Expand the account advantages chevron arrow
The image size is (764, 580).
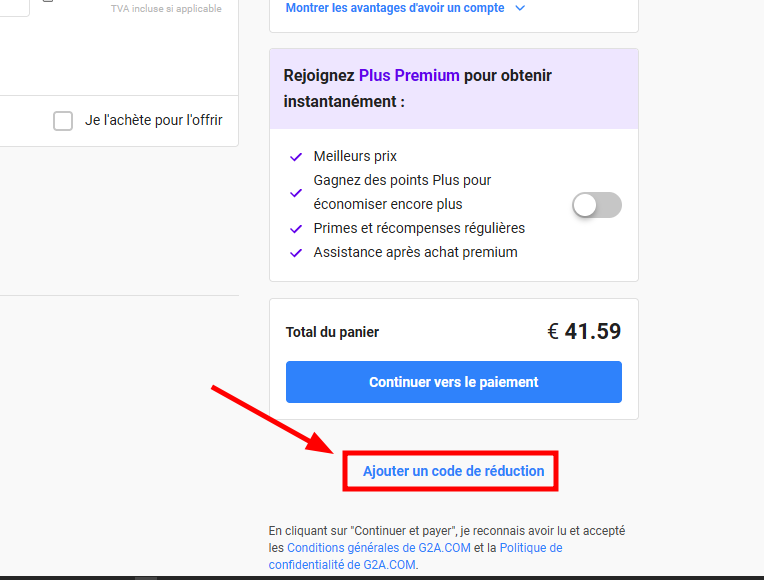point(519,8)
